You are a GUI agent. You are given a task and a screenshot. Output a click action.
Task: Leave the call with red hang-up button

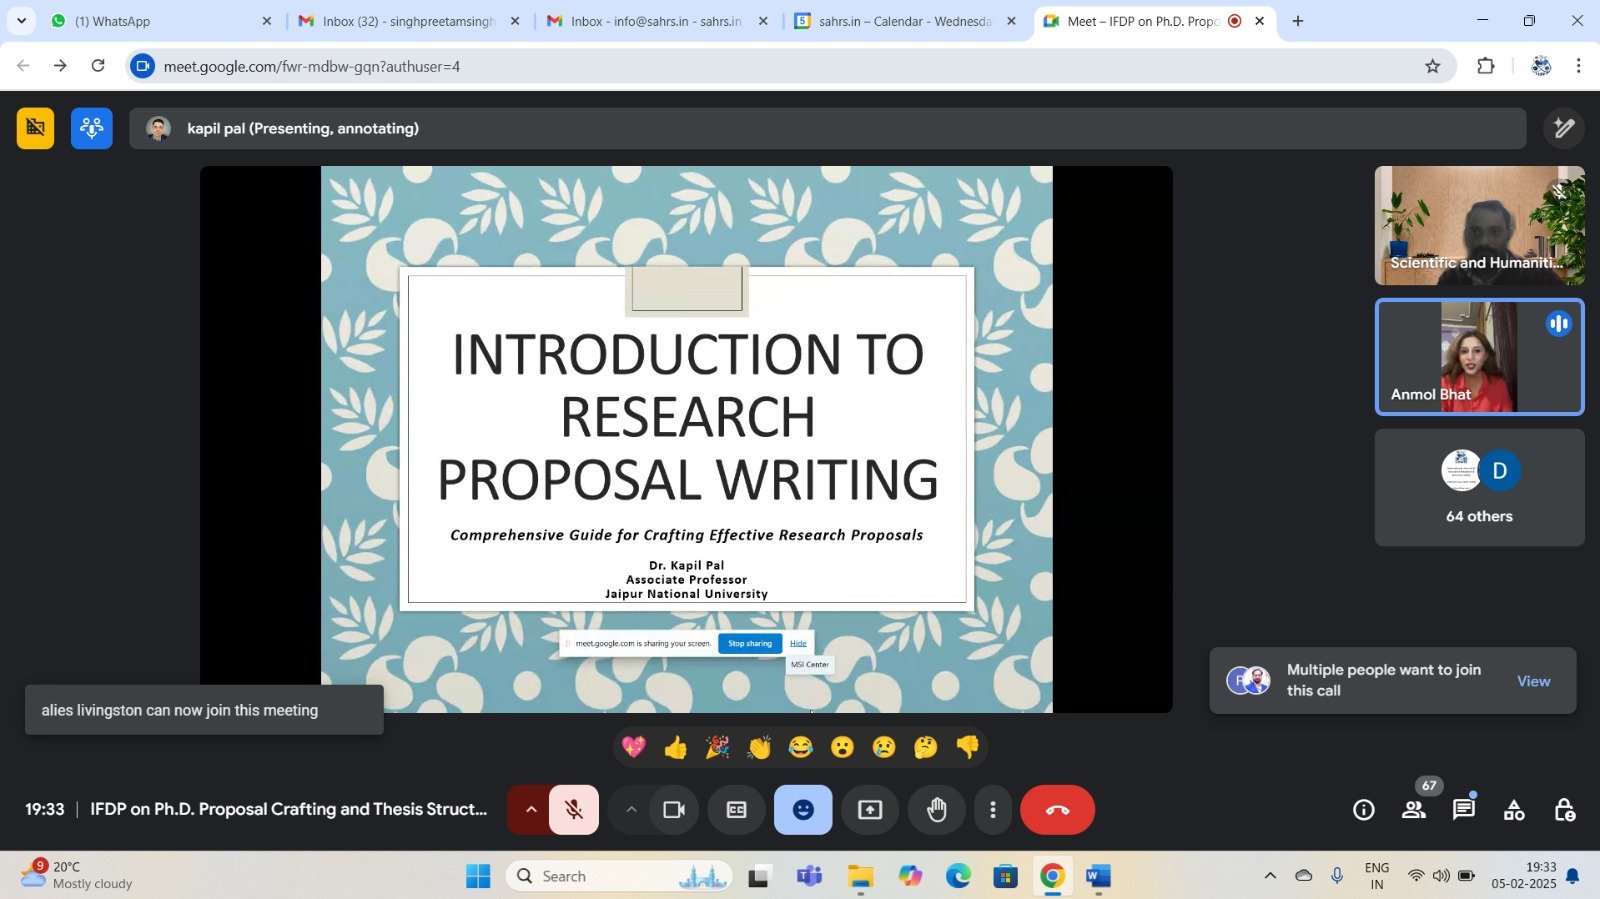coord(1057,810)
